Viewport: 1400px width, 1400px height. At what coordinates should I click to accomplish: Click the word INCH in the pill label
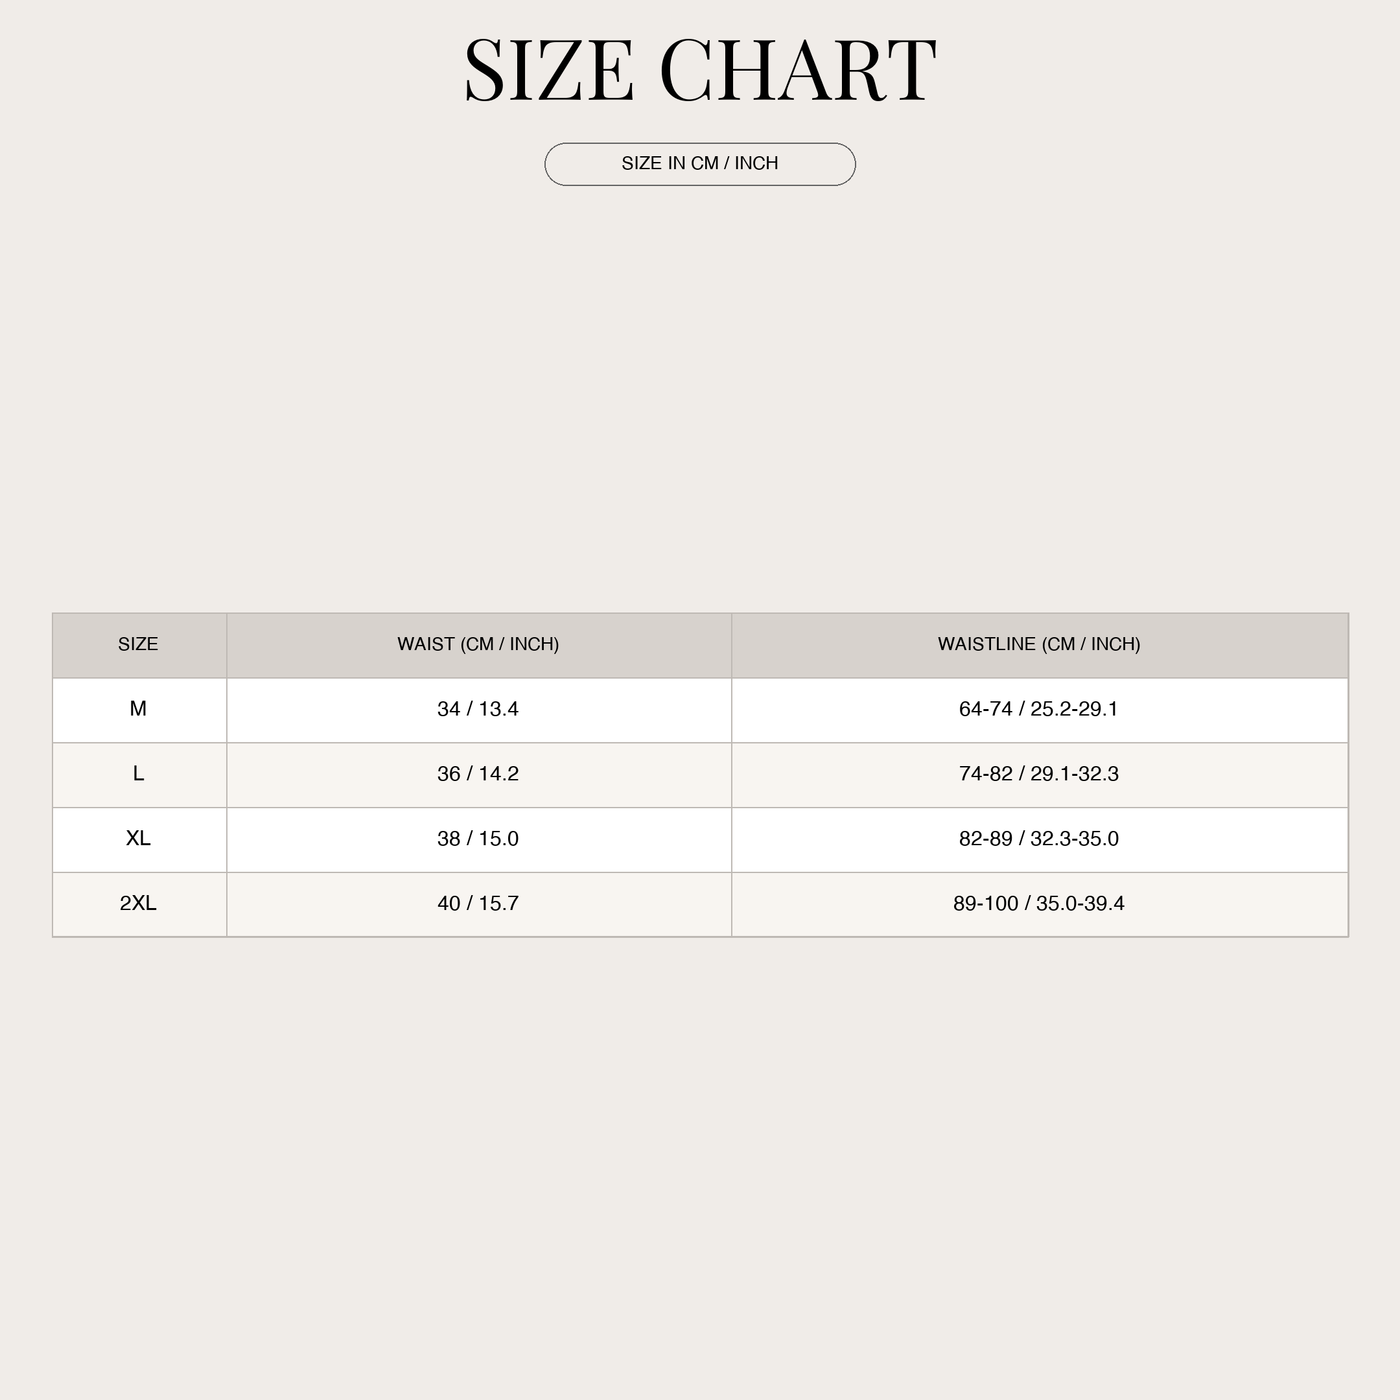pyautogui.click(x=756, y=163)
